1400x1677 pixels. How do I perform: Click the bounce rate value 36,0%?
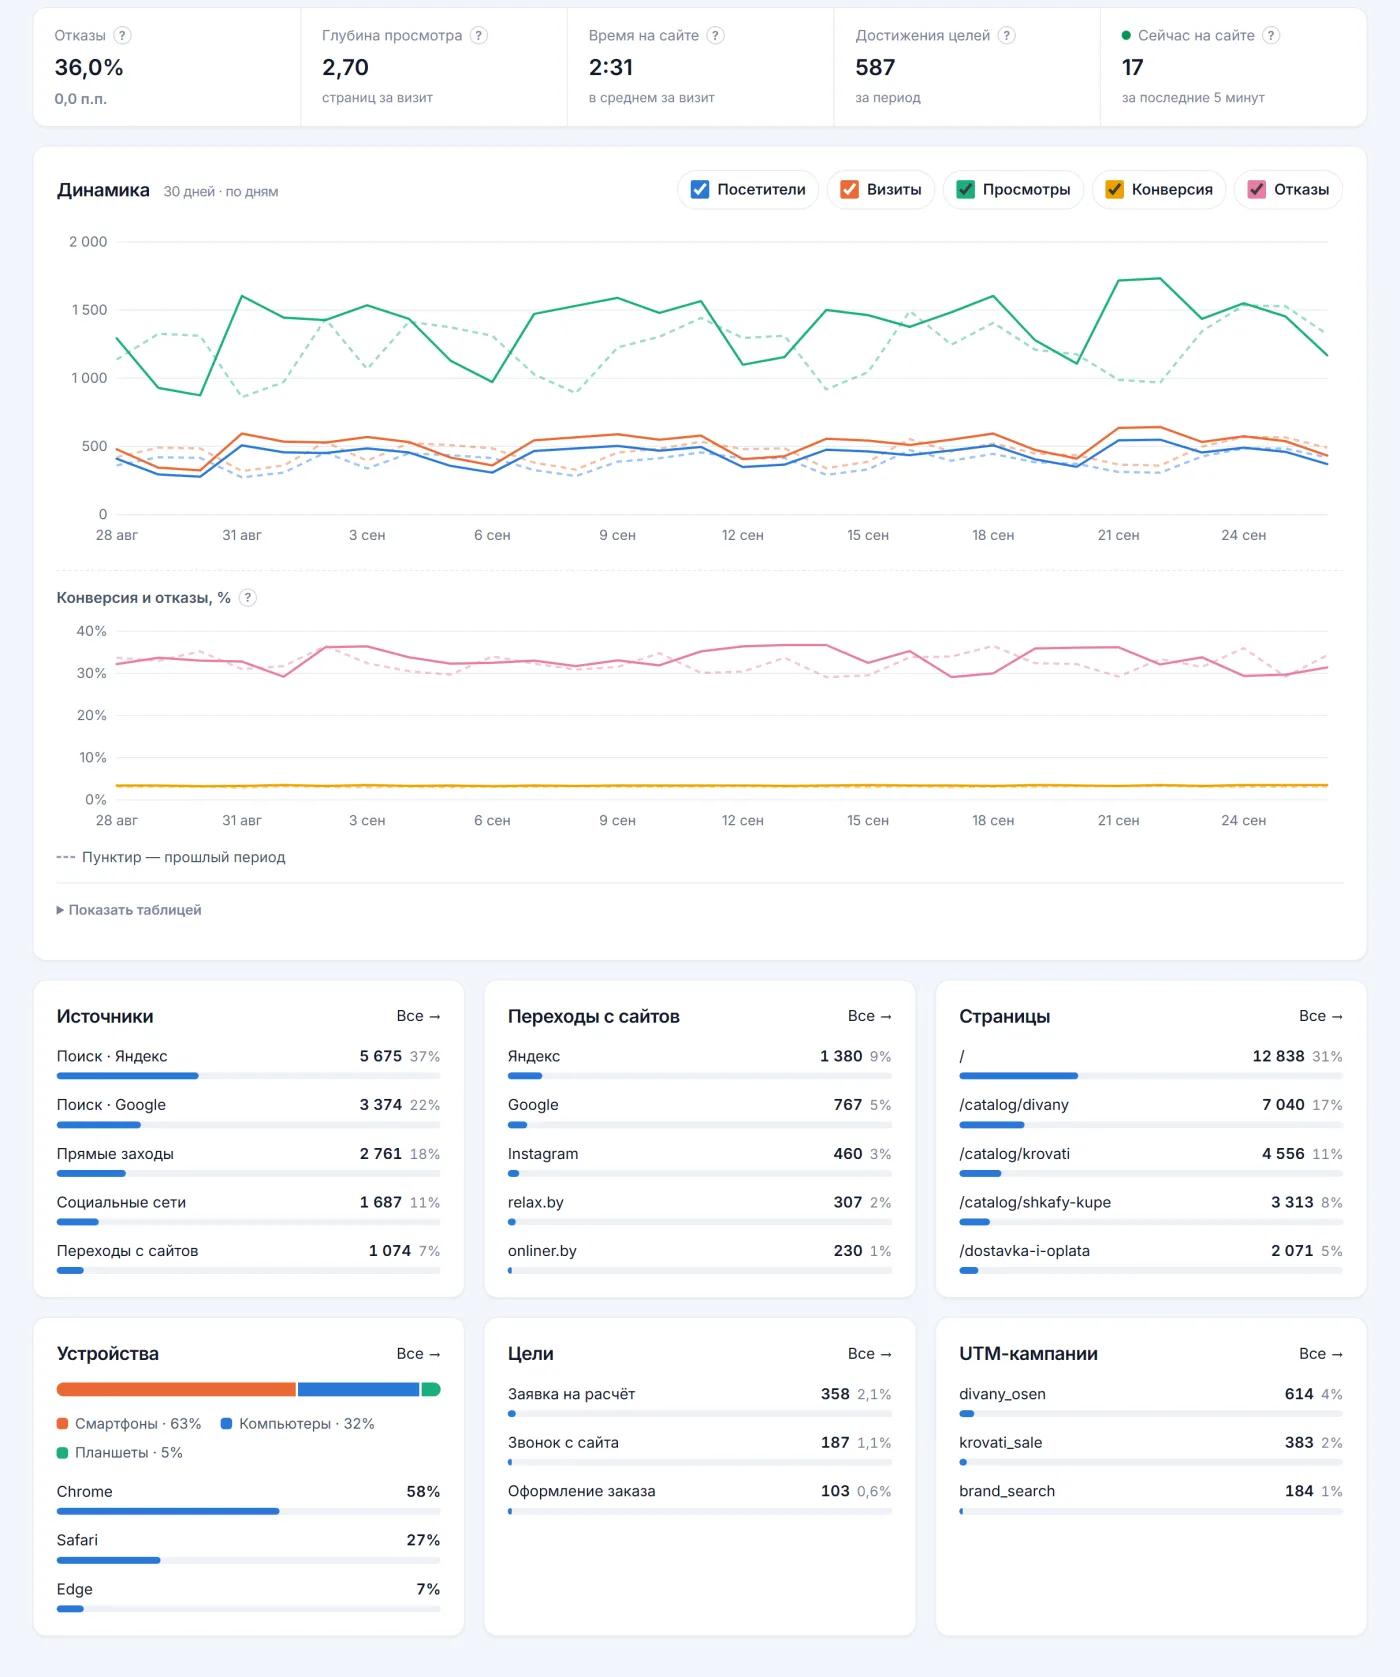(x=89, y=68)
